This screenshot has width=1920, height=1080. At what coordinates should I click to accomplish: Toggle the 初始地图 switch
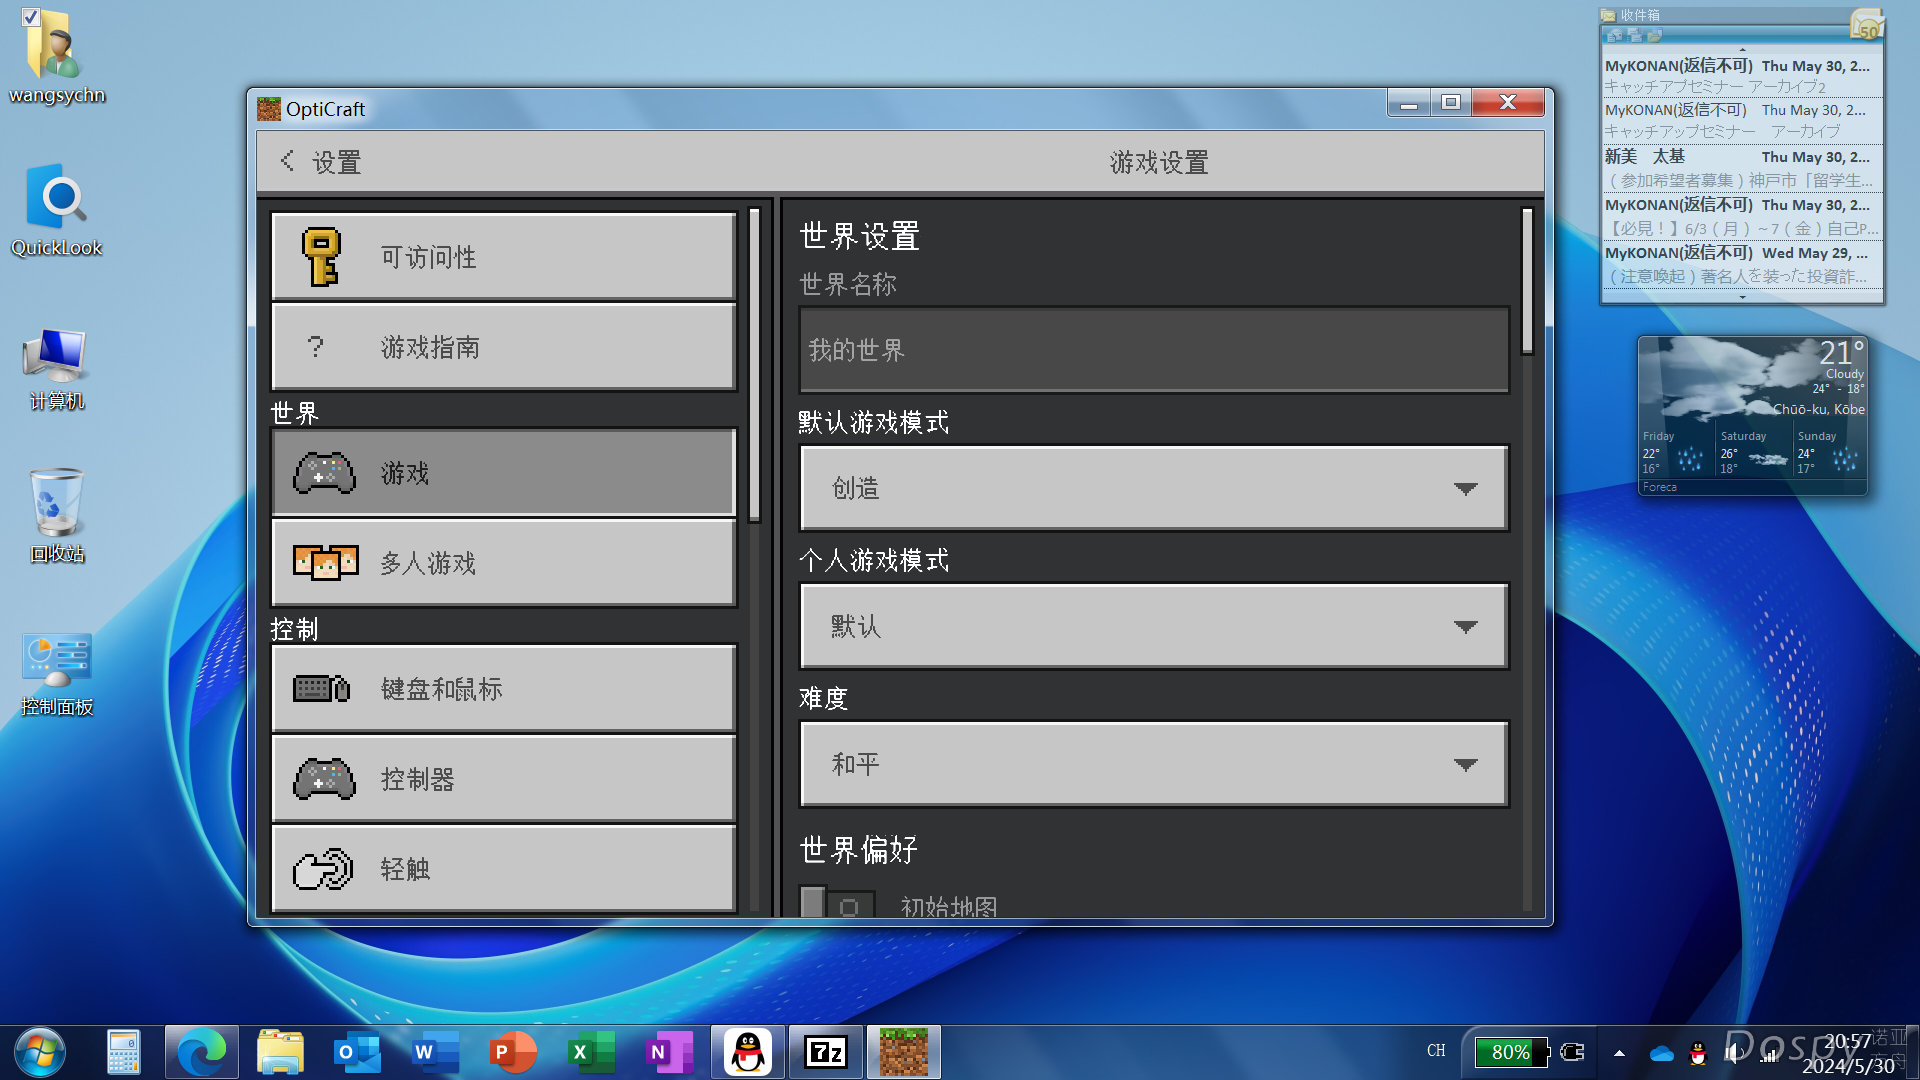click(x=836, y=904)
